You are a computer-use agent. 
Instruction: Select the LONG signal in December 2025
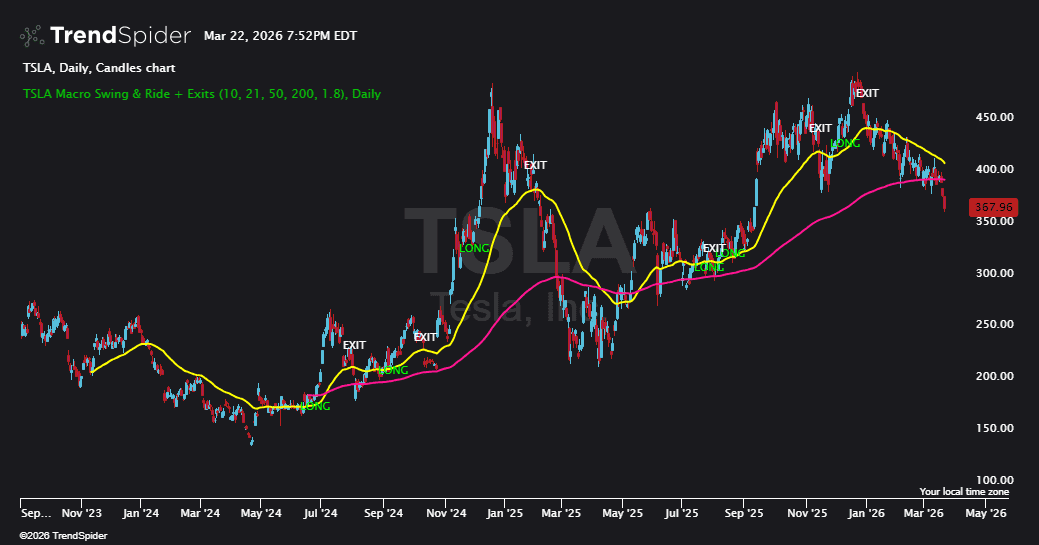pos(846,144)
